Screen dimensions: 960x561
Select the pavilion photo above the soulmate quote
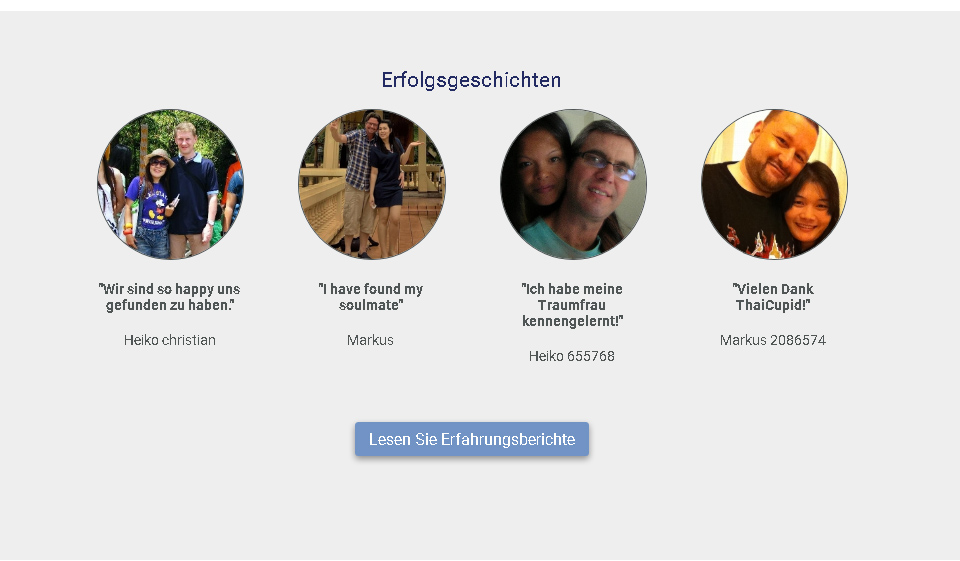372,184
